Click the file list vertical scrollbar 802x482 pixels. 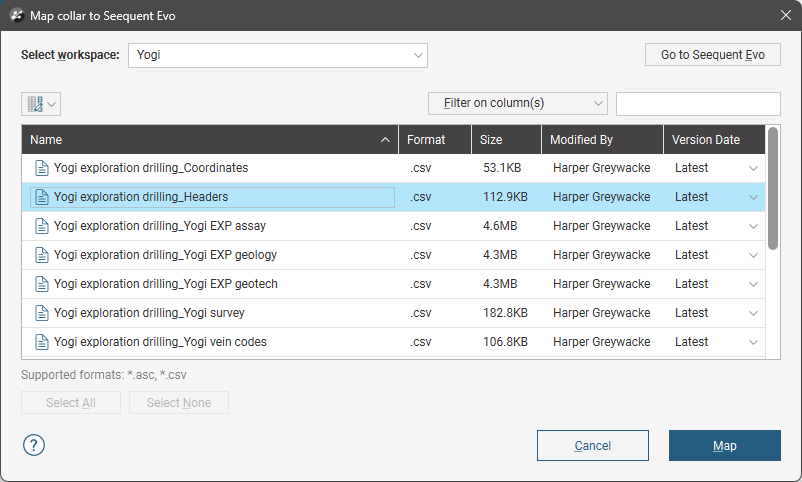772,190
